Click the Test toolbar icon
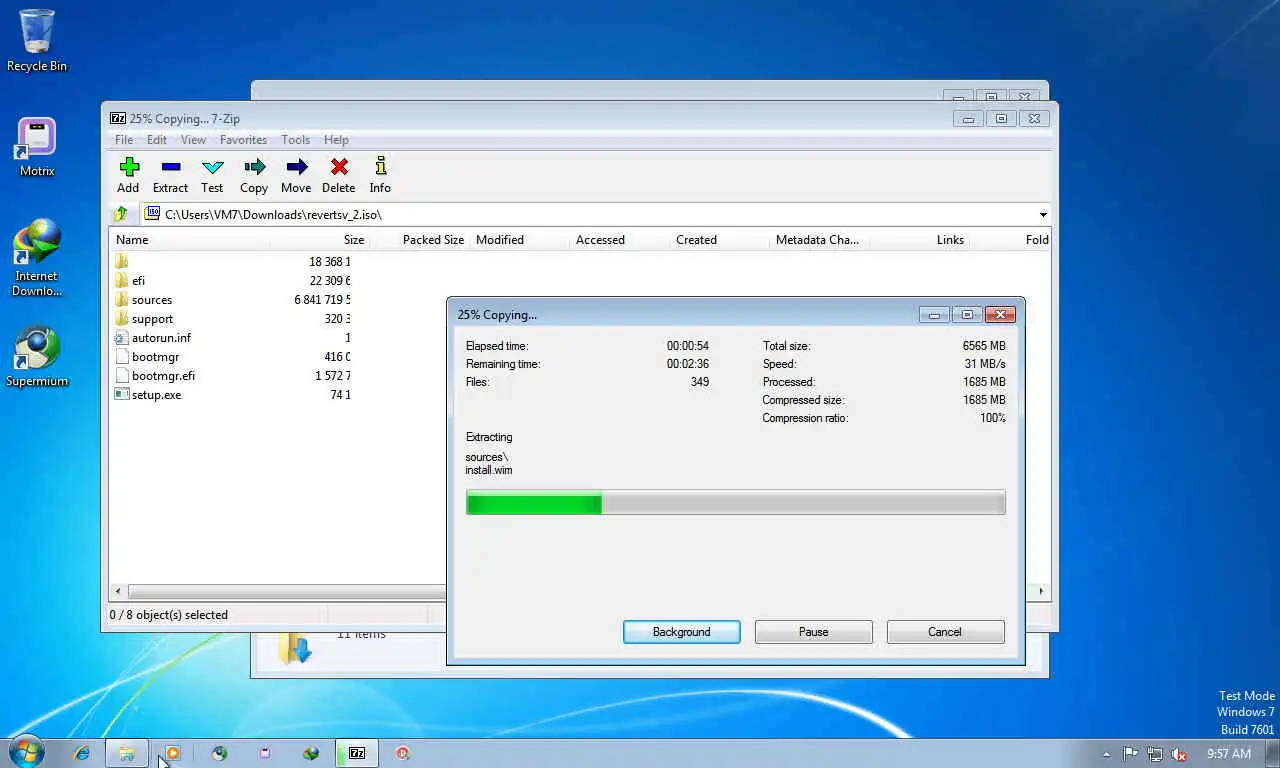The height and width of the screenshot is (768, 1280). tap(212, 167)
